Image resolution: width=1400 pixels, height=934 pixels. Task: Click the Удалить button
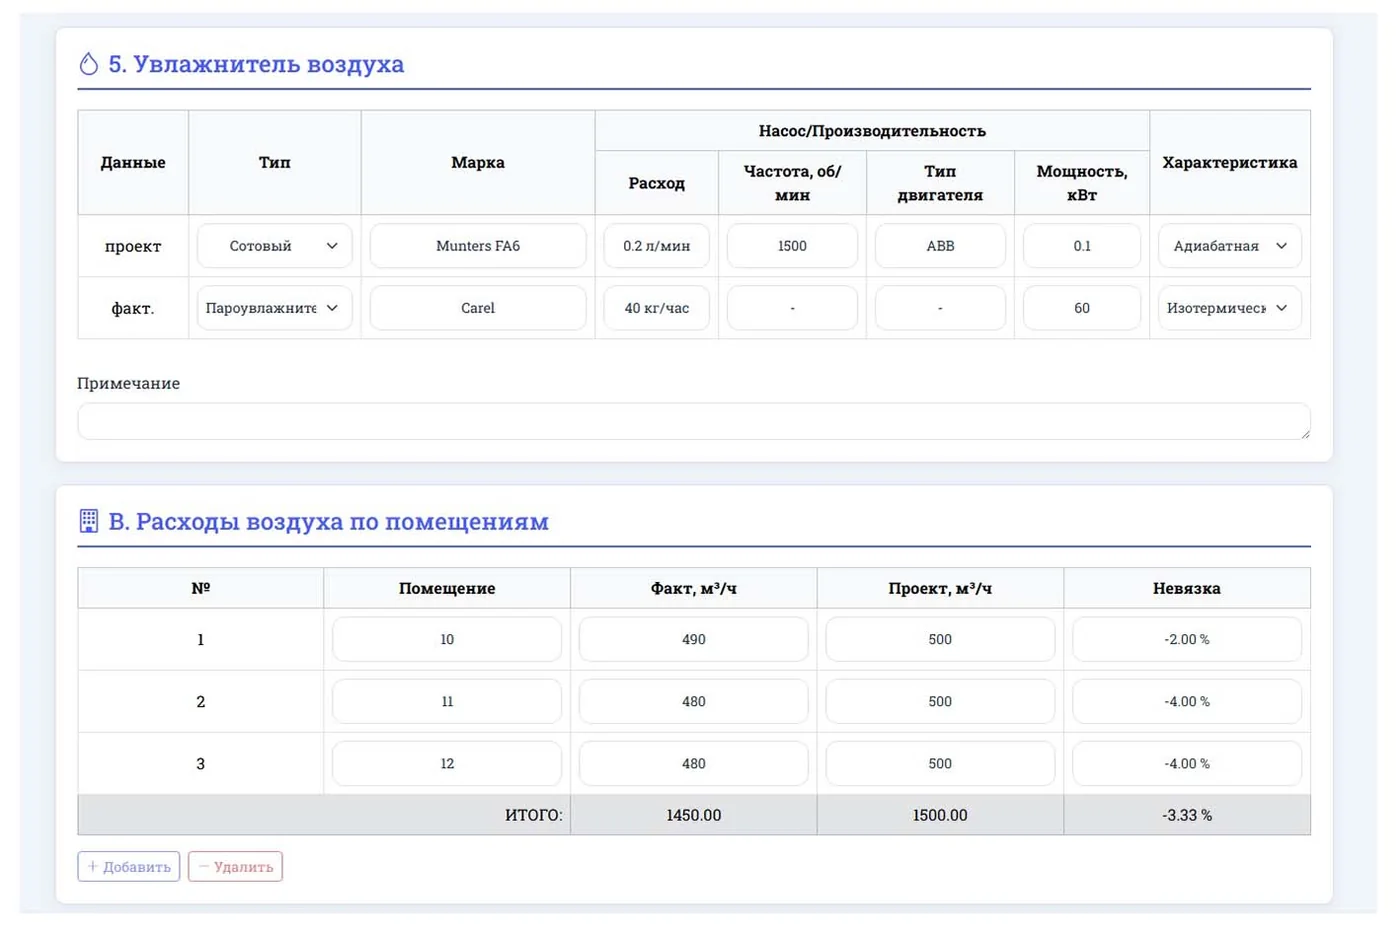coord(235,867)
